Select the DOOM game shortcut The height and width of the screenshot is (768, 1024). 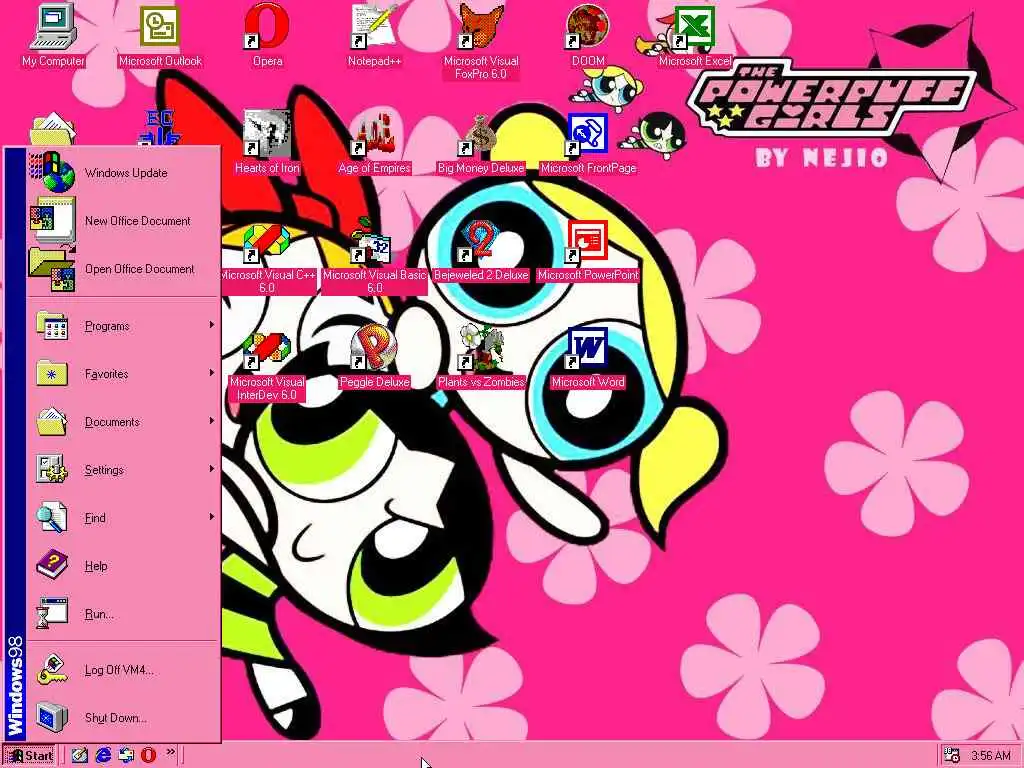click(x=588, y=36)
